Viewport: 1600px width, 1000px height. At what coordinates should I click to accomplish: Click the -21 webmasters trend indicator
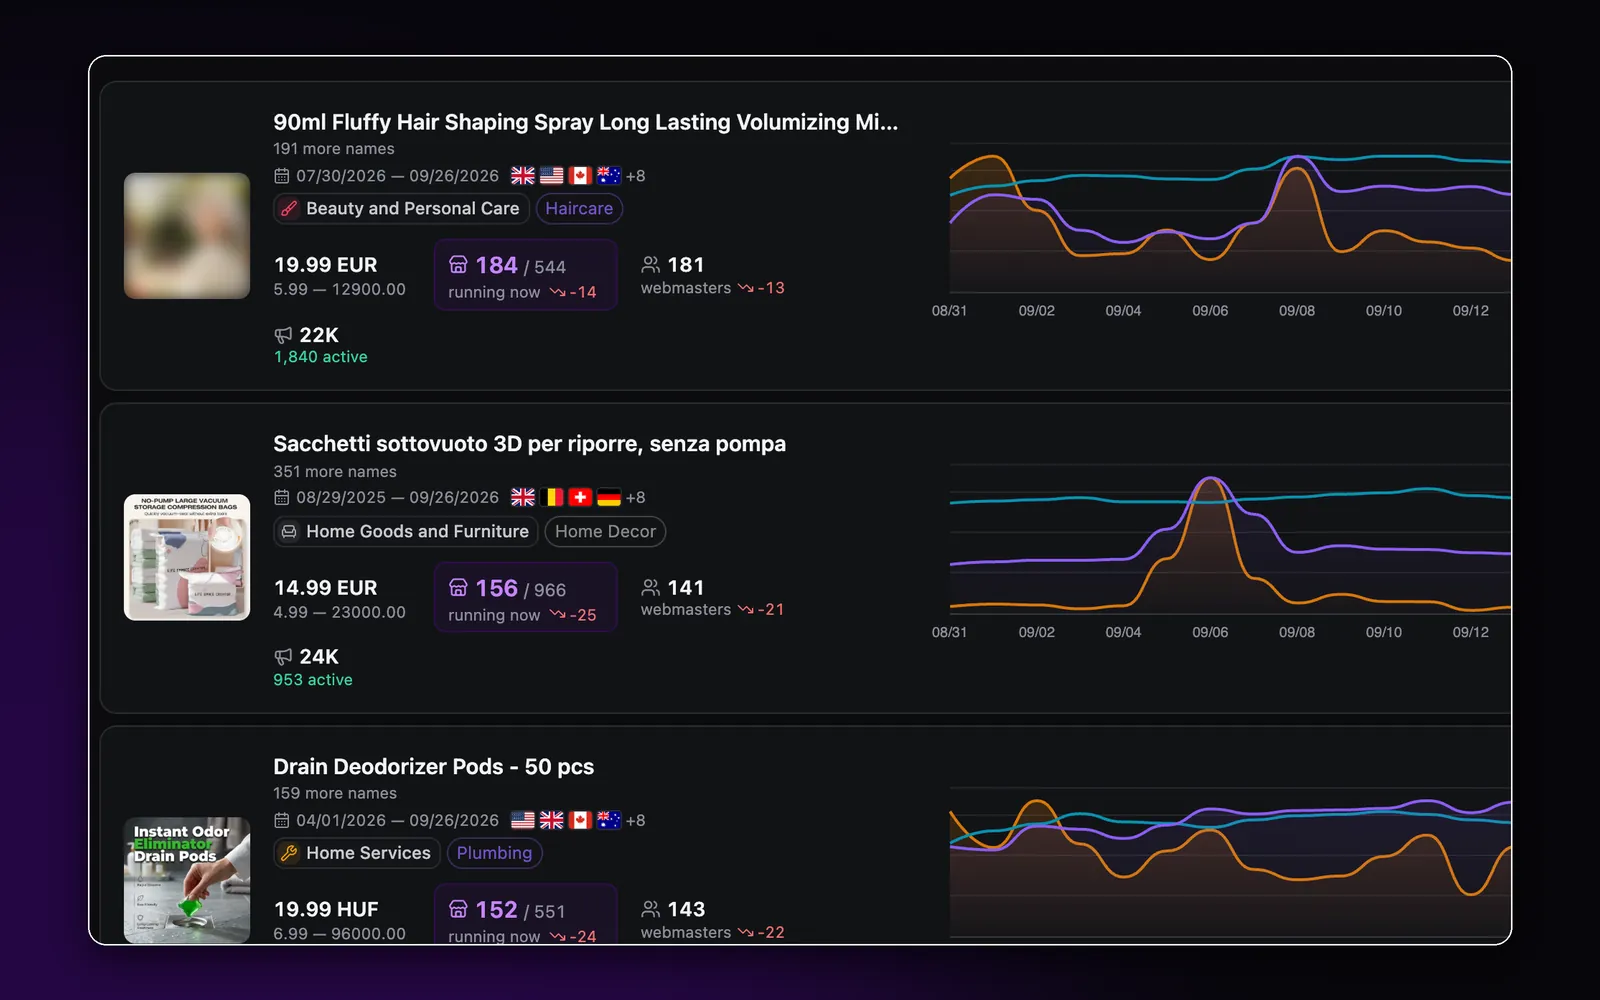pyautogui.click(x=761, y=610)
